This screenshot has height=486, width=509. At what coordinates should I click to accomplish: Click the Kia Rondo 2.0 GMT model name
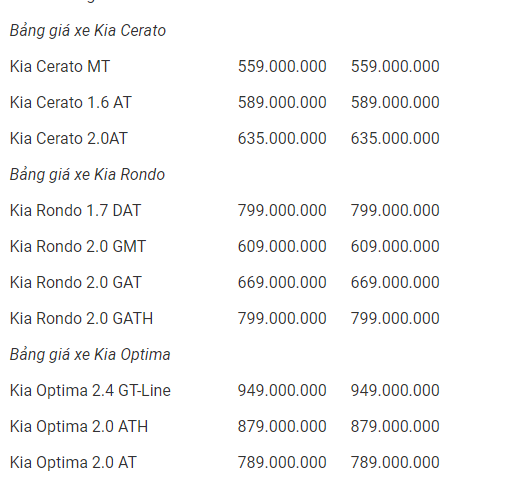click(x=78, y=246)
